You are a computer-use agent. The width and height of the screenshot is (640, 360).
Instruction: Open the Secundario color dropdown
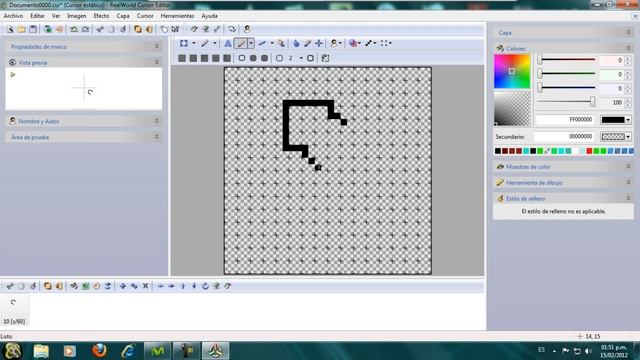coord(628,136)
